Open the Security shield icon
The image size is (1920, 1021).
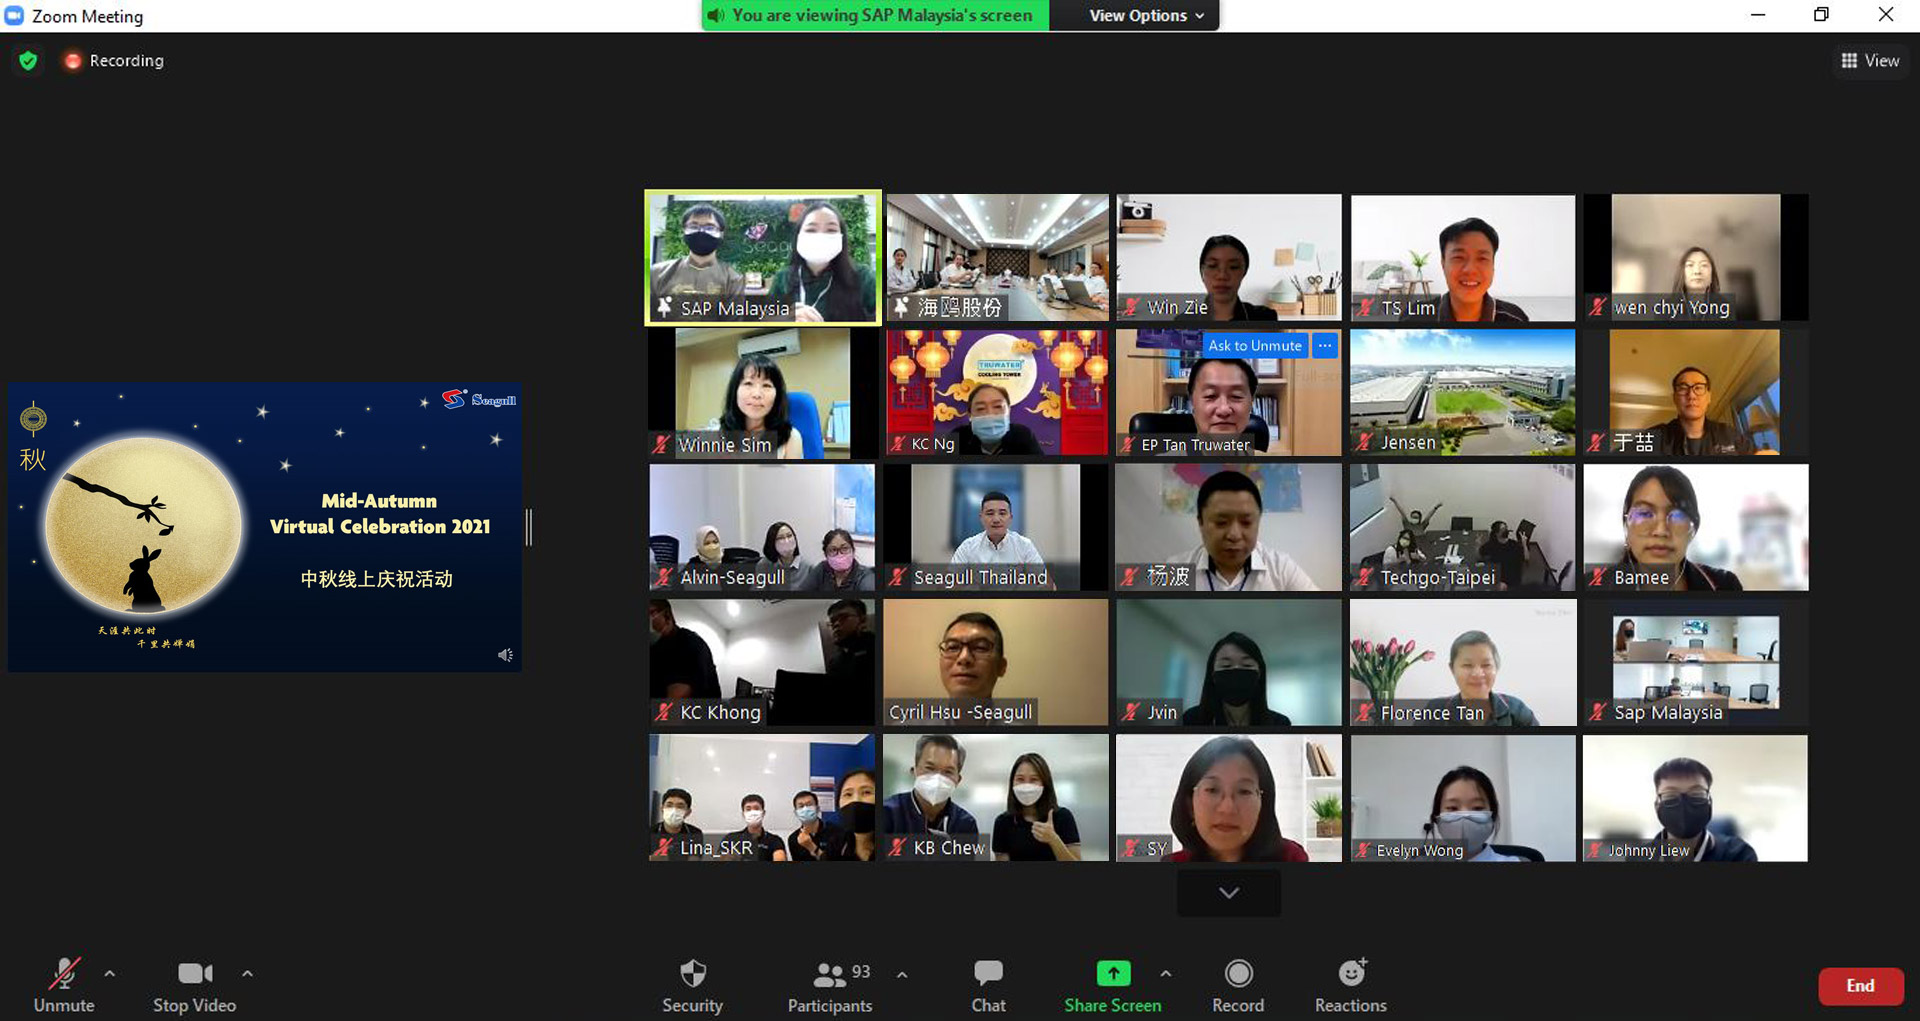tap(692, 974)
